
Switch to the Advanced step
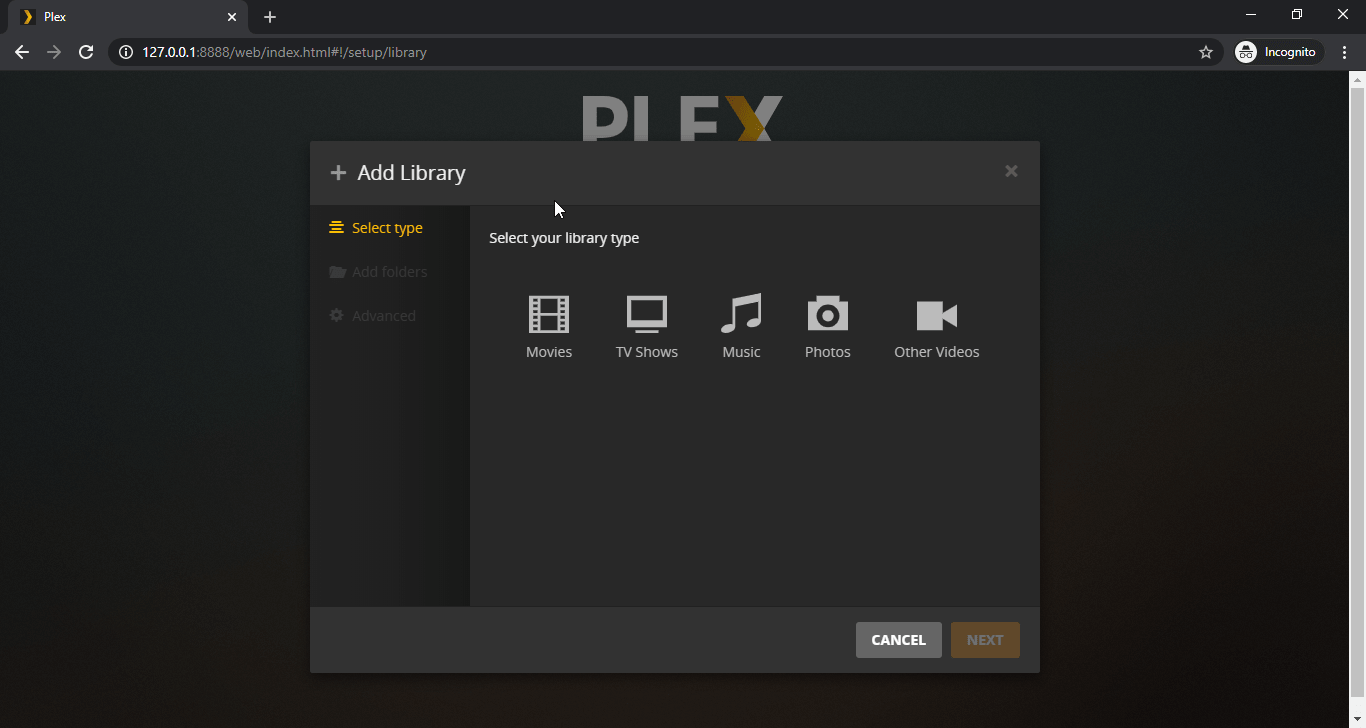pyautogui.click(x=383, y=316)
